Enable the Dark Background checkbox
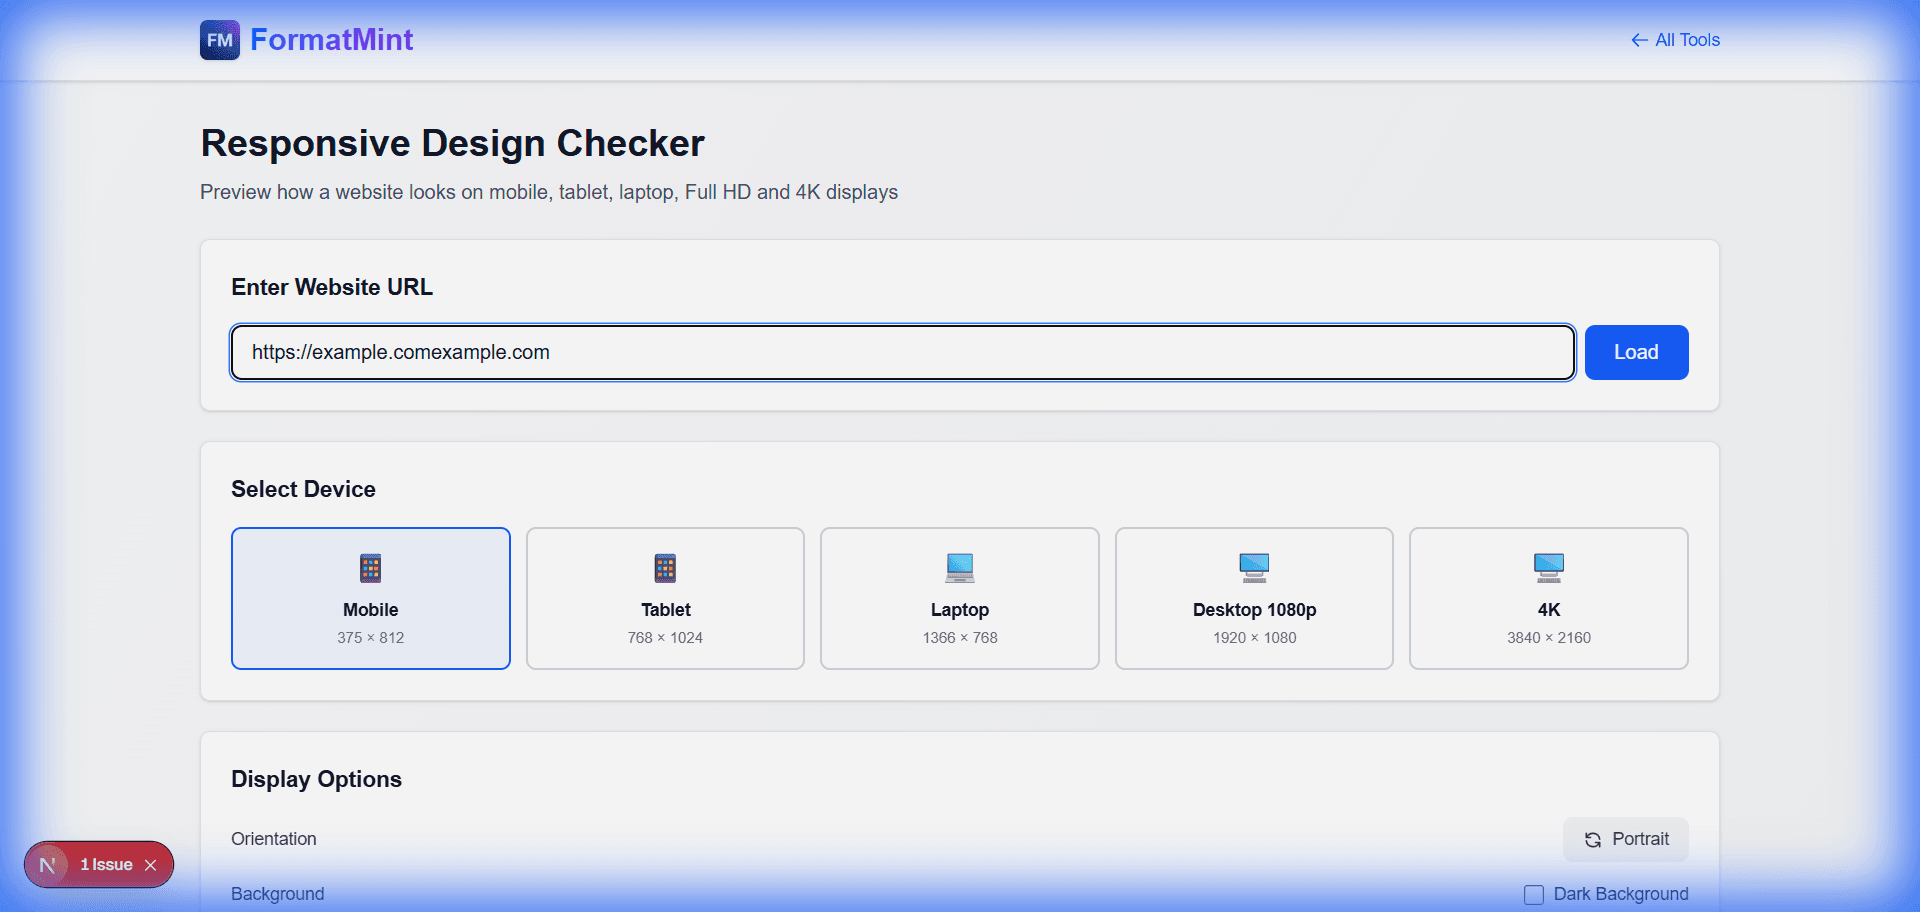The width and height of the screenshot is (1920, 913). coord(1533,893)
